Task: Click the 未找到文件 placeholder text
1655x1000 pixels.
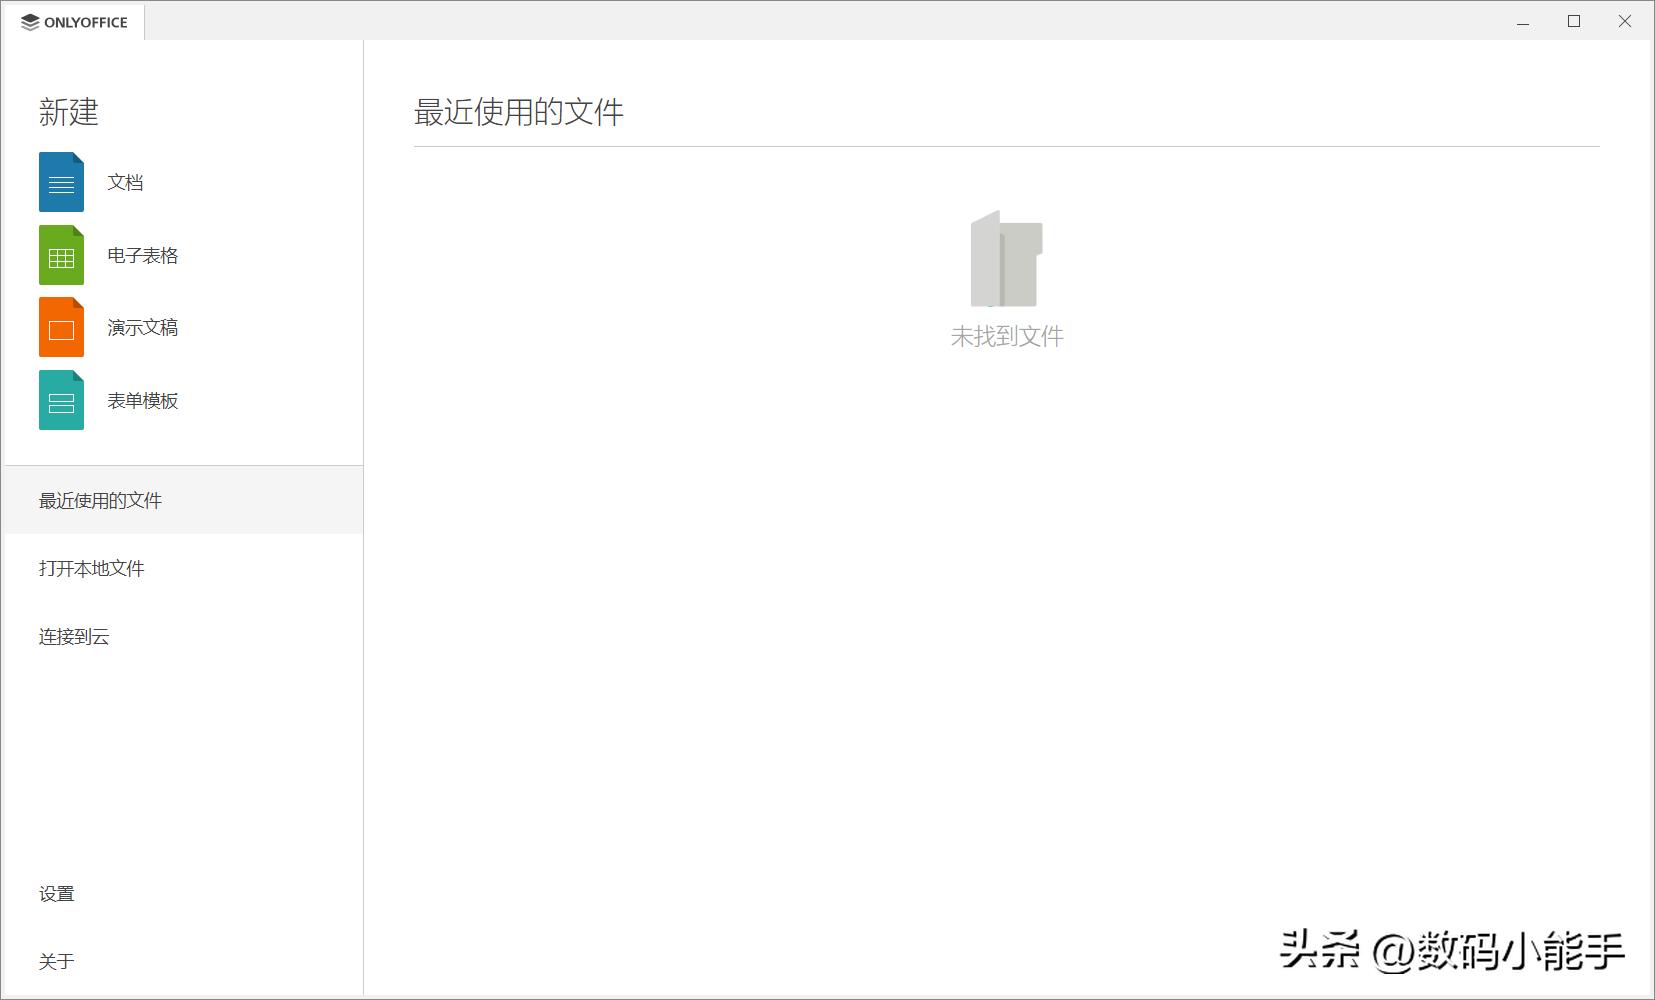Action: tap(1008, 335)
